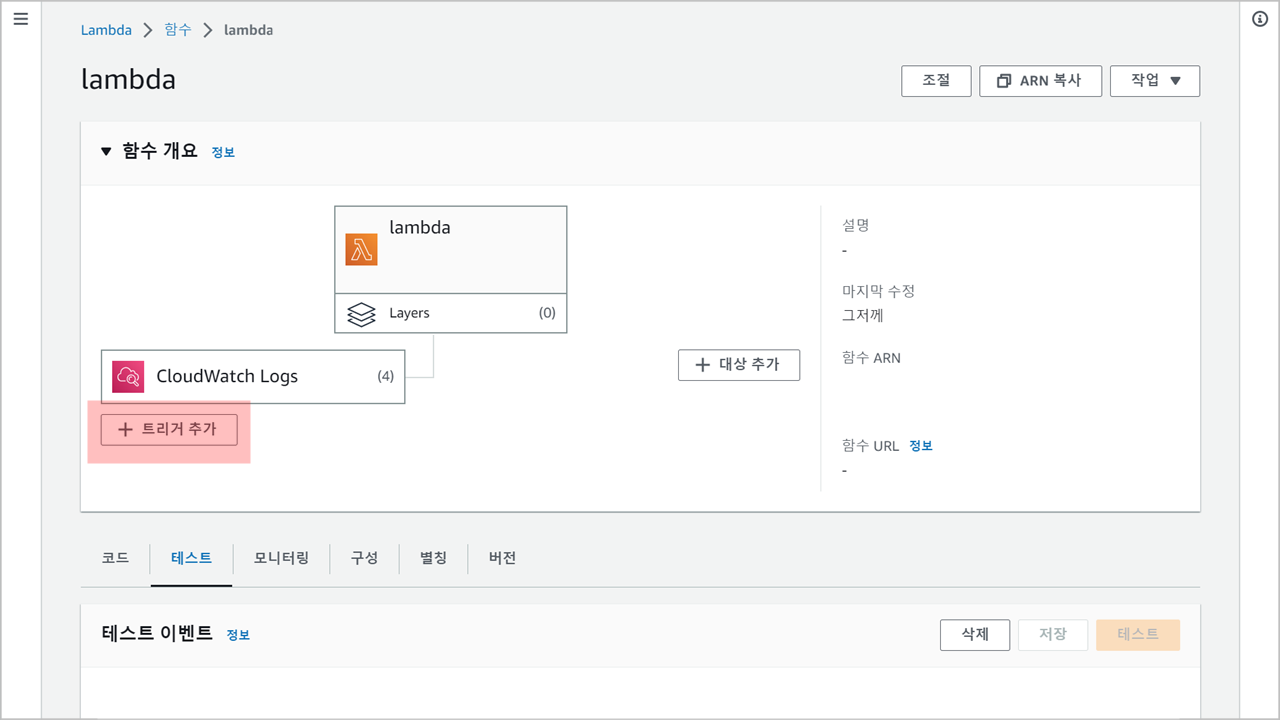Copy ARN with ARN 복사 button
The height and width of the screenshot is (720, 1280).
pos(1041,81)
